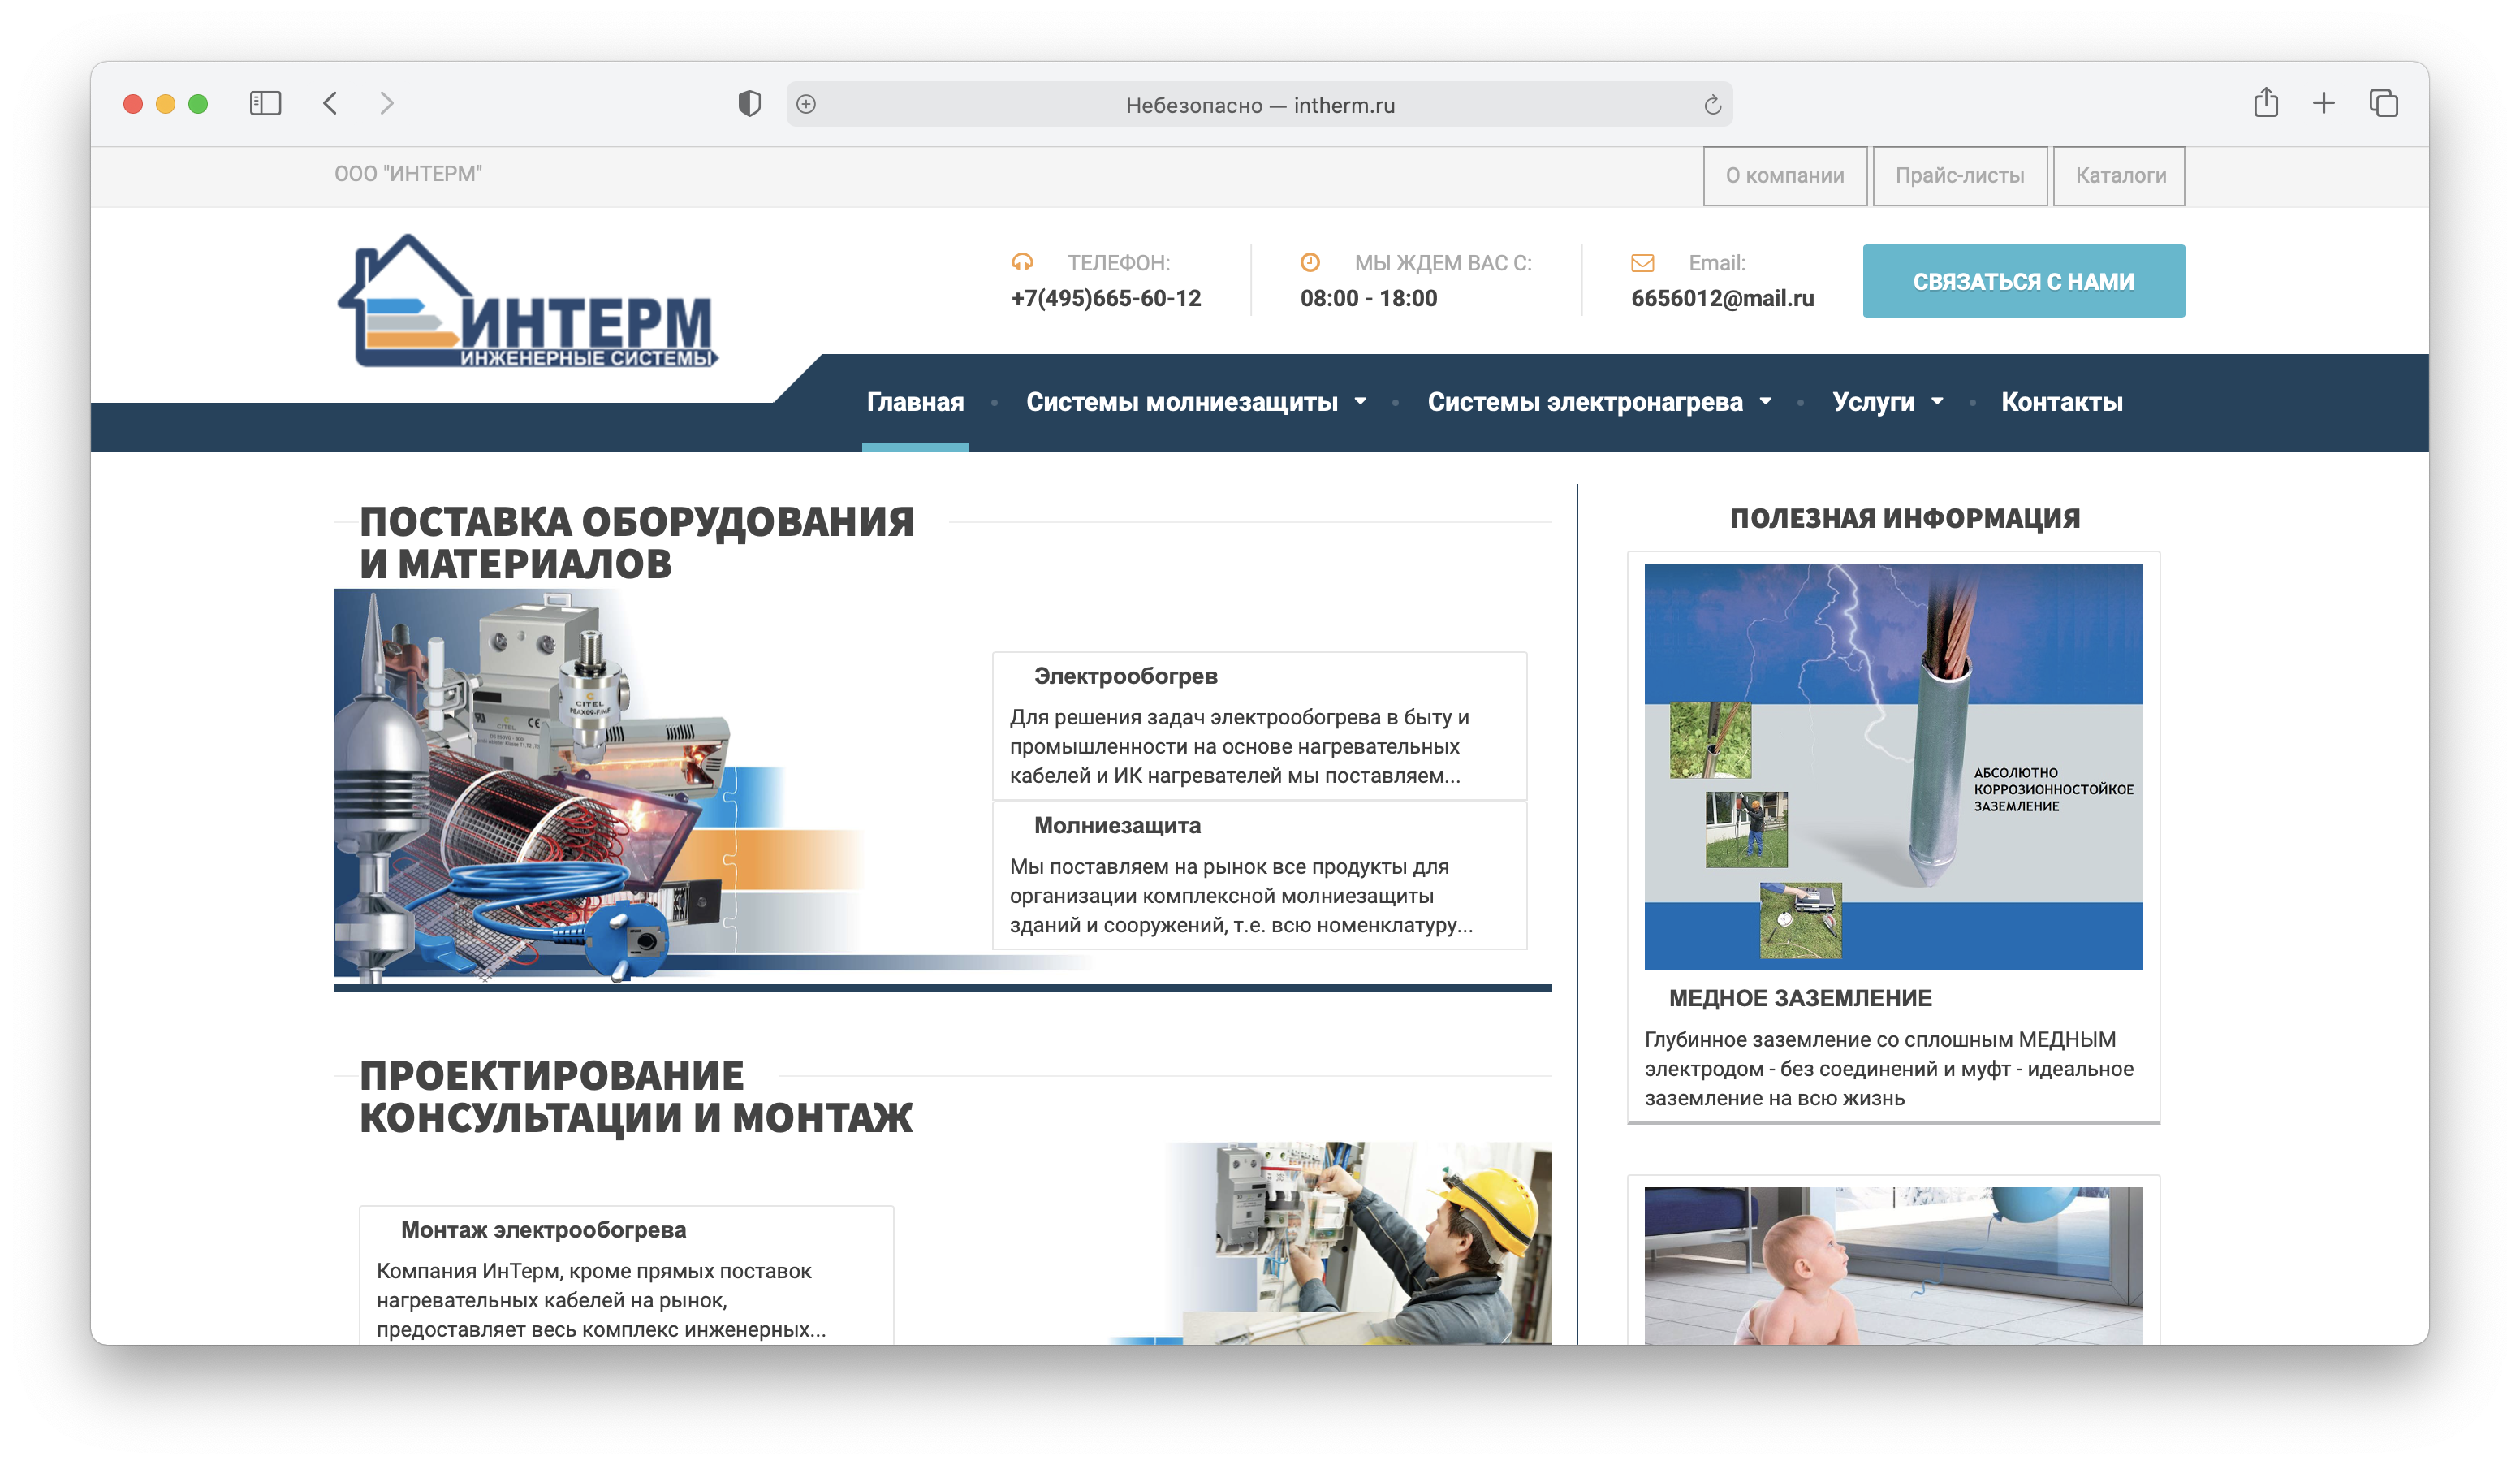
Task: Click the СВЯЗАТЬСЯ С НАМИ button
Action: tap(2024, 281)
